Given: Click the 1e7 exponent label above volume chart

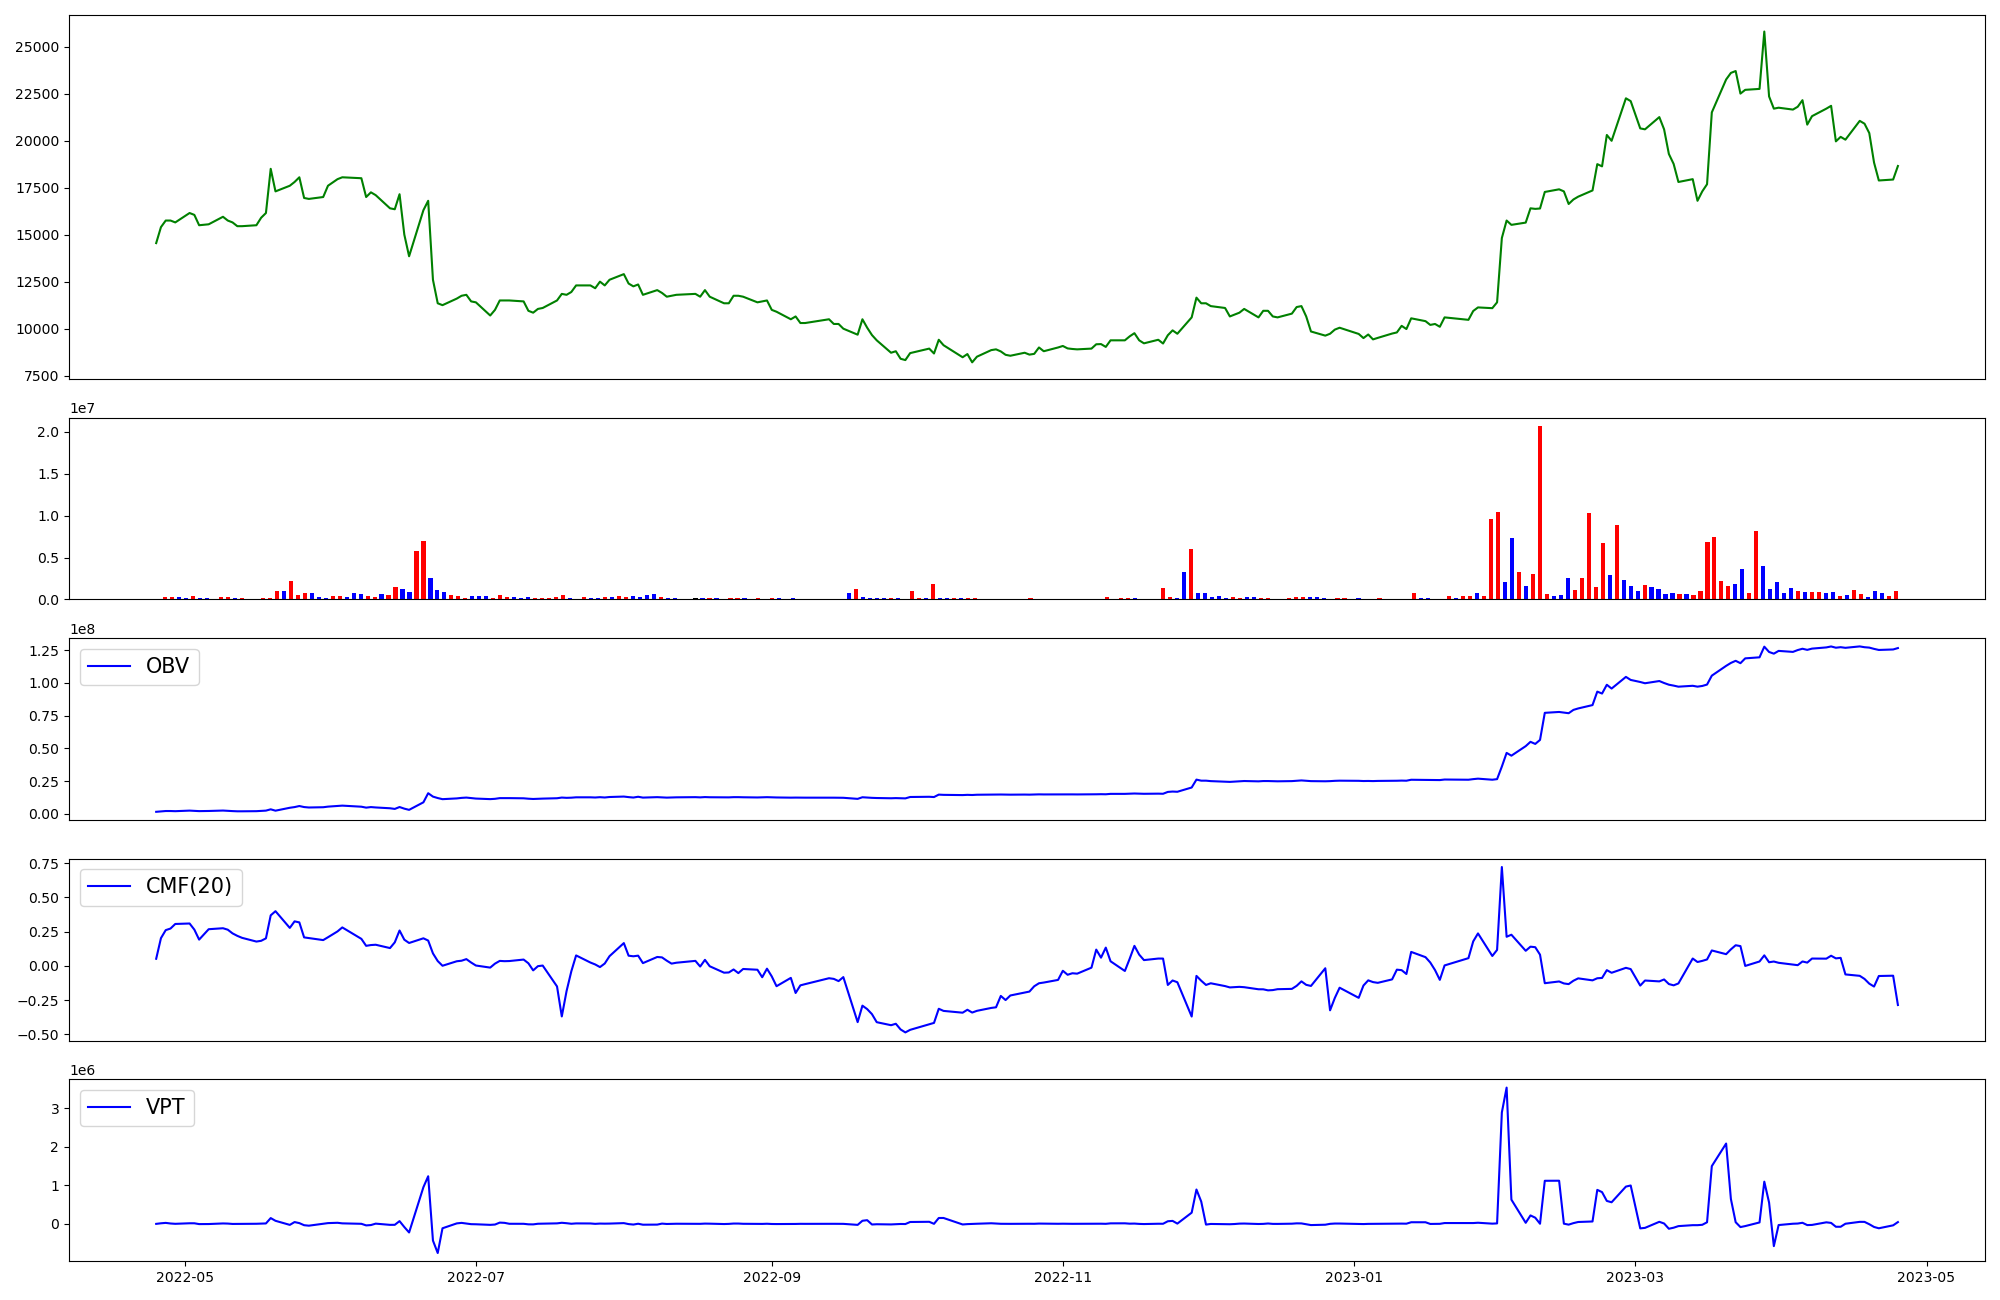Looking at the screenshot, I should (82, 408).
